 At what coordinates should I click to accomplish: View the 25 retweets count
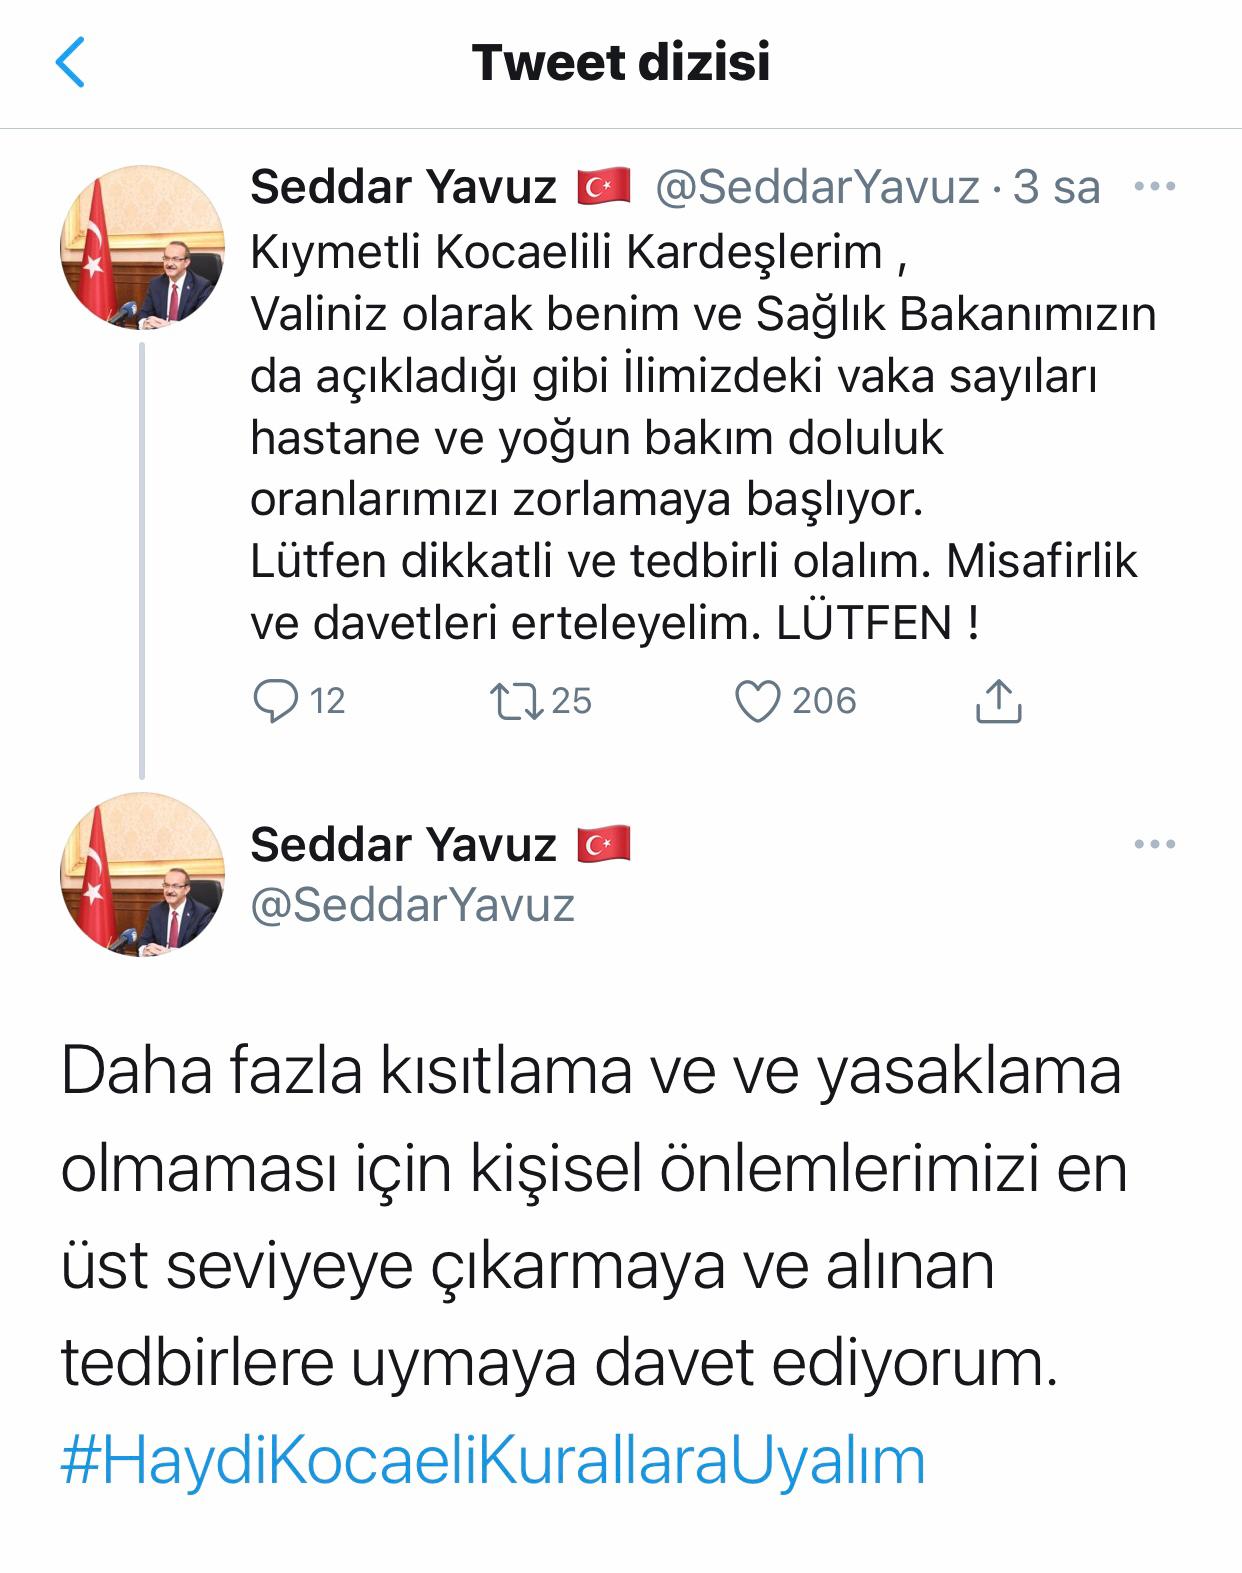[571, 701]
